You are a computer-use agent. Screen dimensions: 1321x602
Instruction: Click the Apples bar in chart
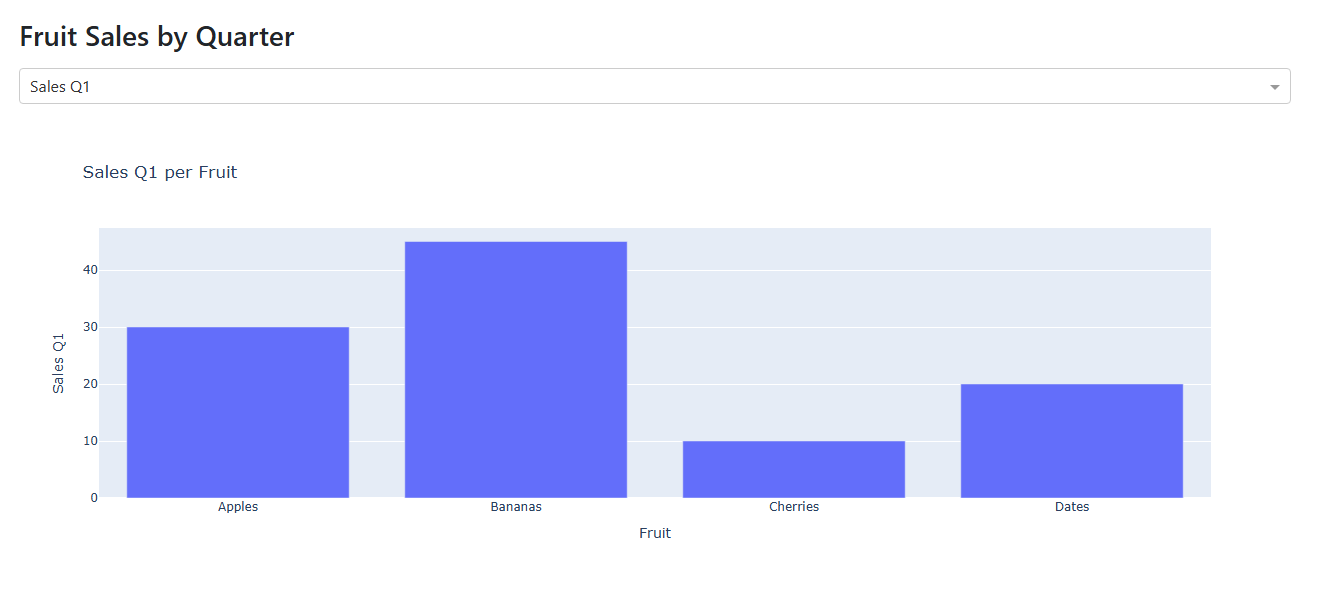(238, 412)
